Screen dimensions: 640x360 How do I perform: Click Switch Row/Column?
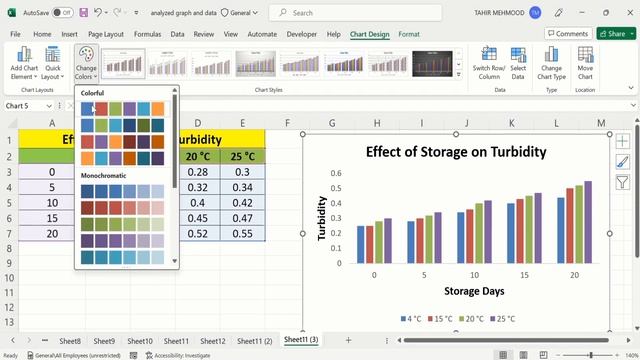(489, 63)
